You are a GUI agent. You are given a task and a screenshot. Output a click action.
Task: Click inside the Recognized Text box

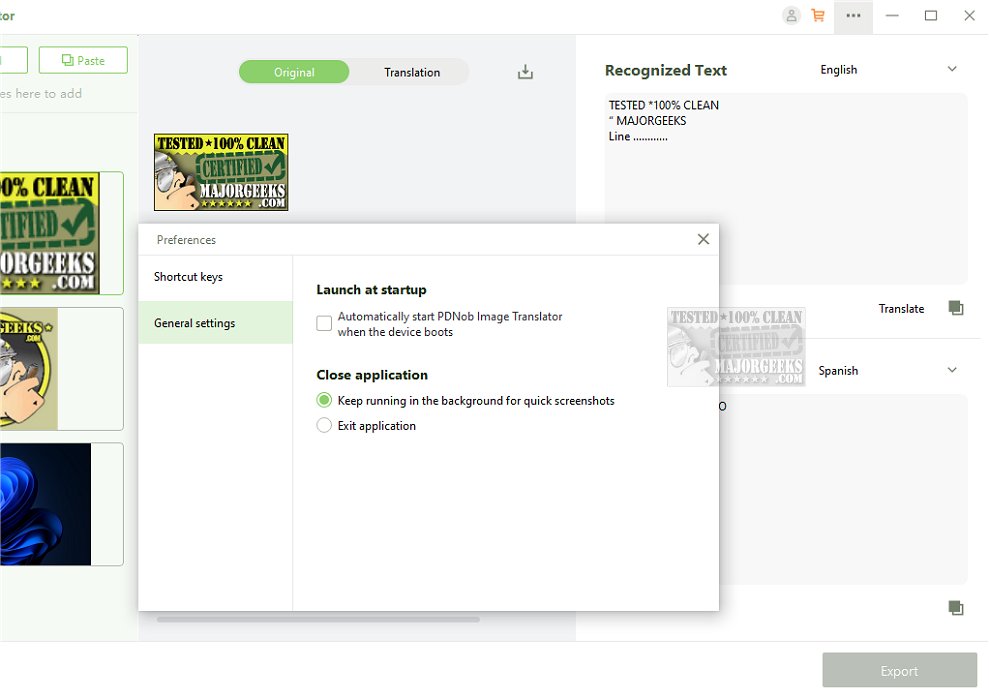tap(786, 189)
